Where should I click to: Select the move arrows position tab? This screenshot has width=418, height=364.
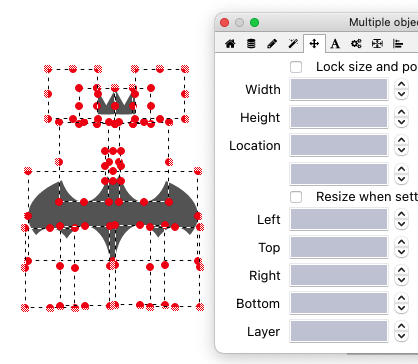(x=314, y=44)
